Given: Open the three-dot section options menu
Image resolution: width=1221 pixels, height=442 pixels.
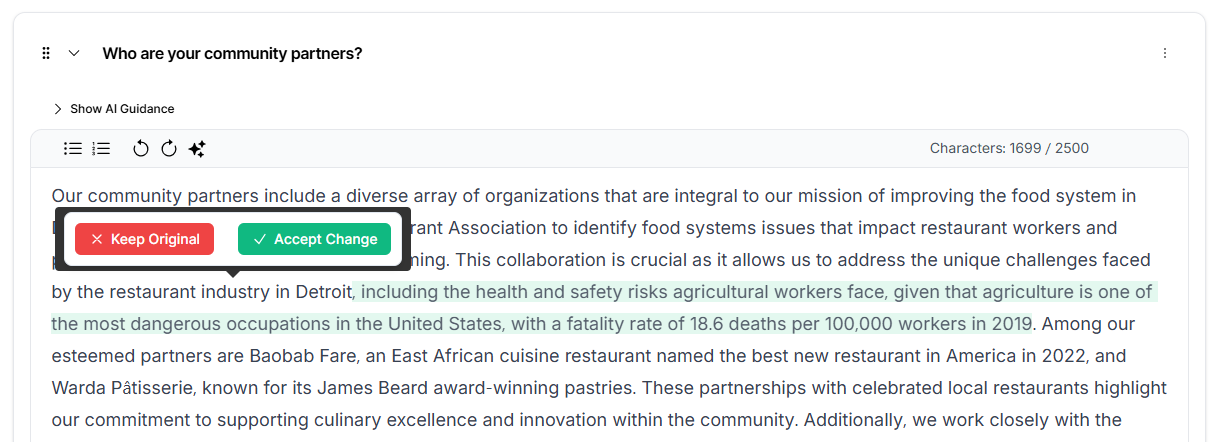Looking at the screenshot, I should coord(1164,53).
